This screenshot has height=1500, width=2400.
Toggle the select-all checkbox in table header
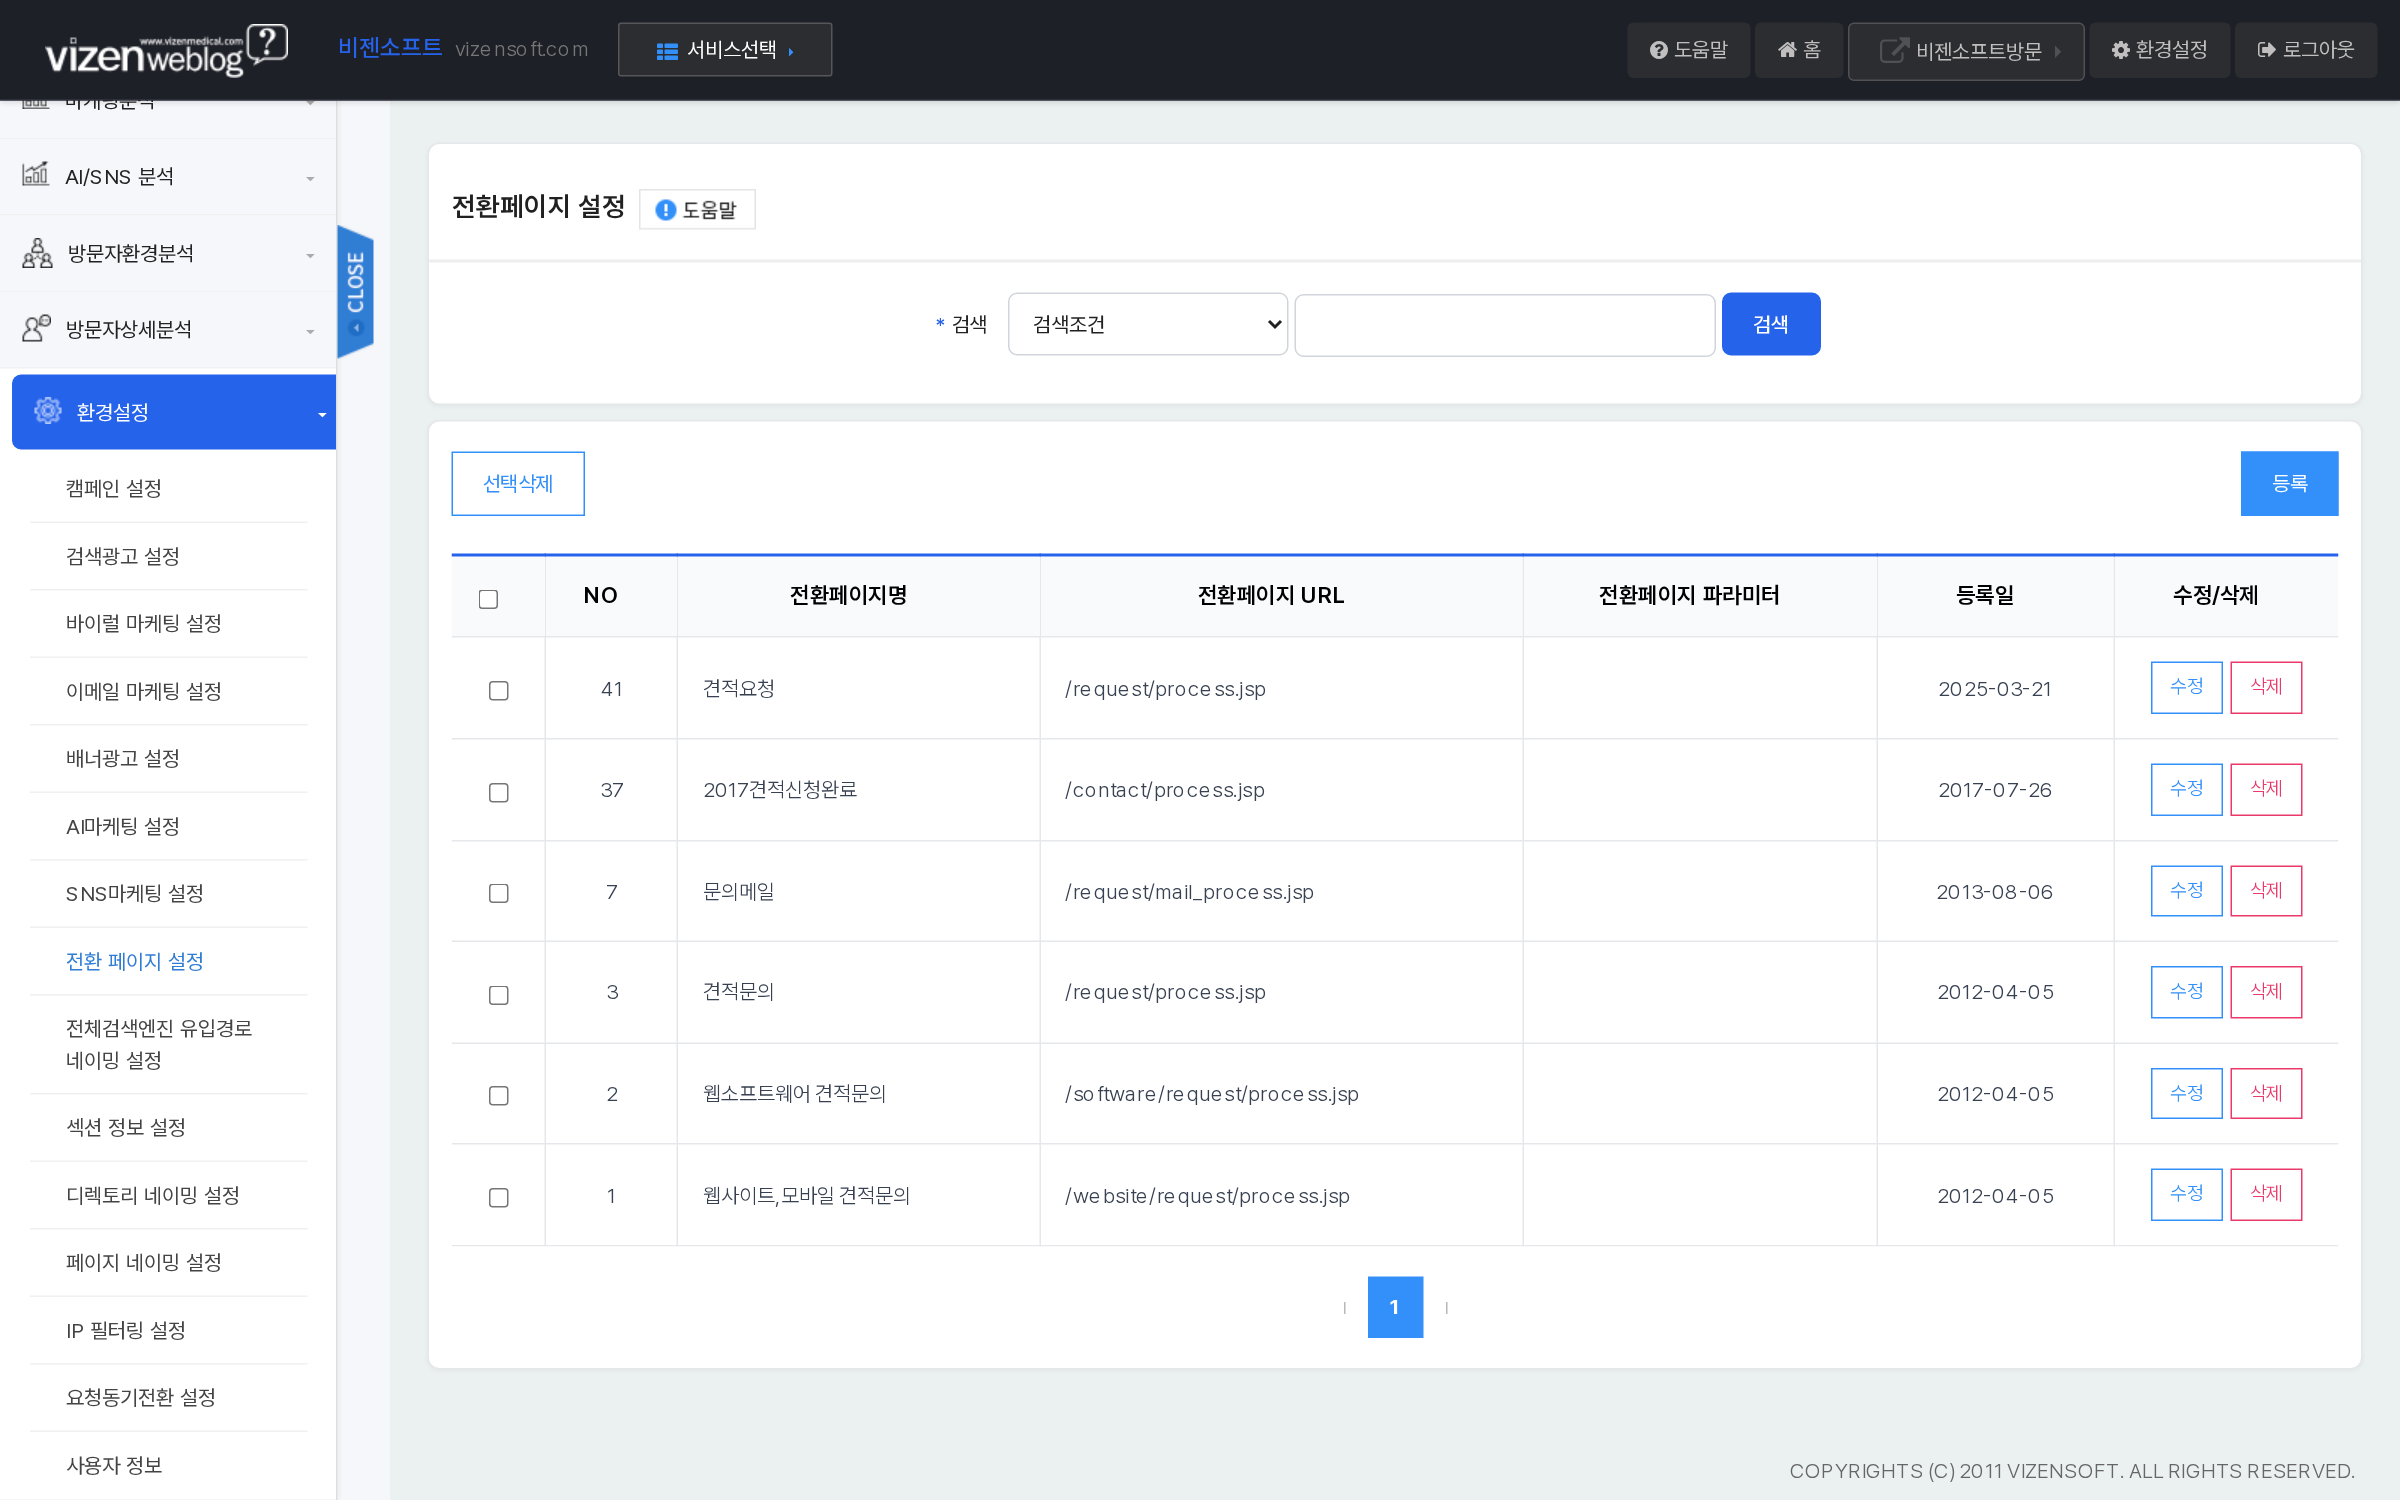click(x=488, y=598)
